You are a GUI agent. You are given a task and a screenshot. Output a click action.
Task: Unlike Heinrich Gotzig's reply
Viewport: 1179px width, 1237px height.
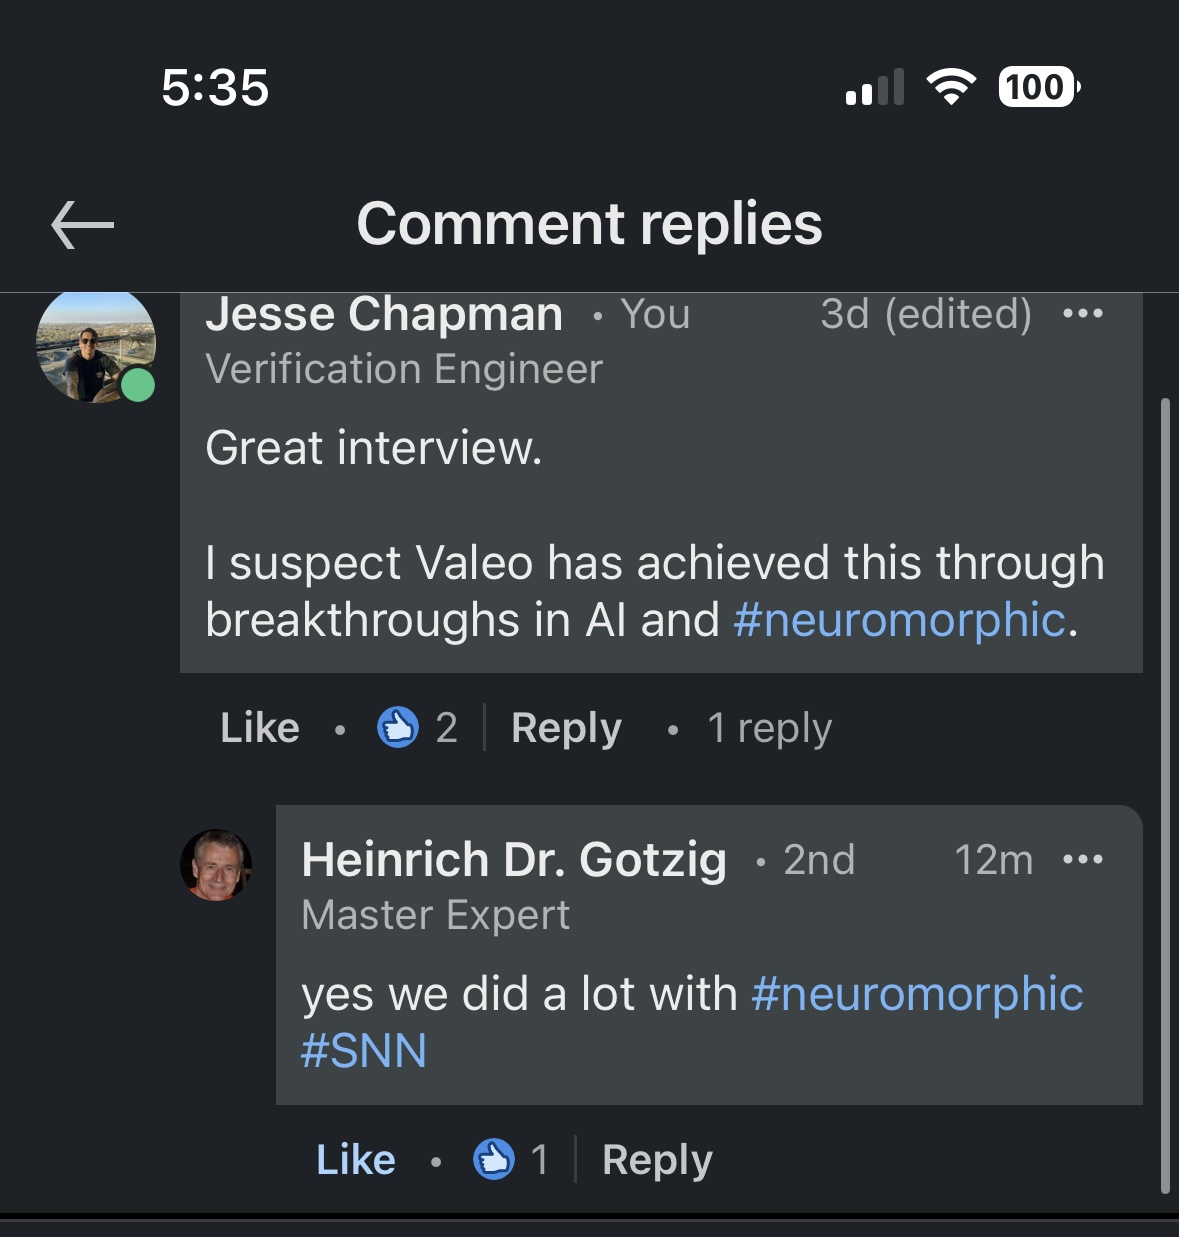(x=356, y=1160)
